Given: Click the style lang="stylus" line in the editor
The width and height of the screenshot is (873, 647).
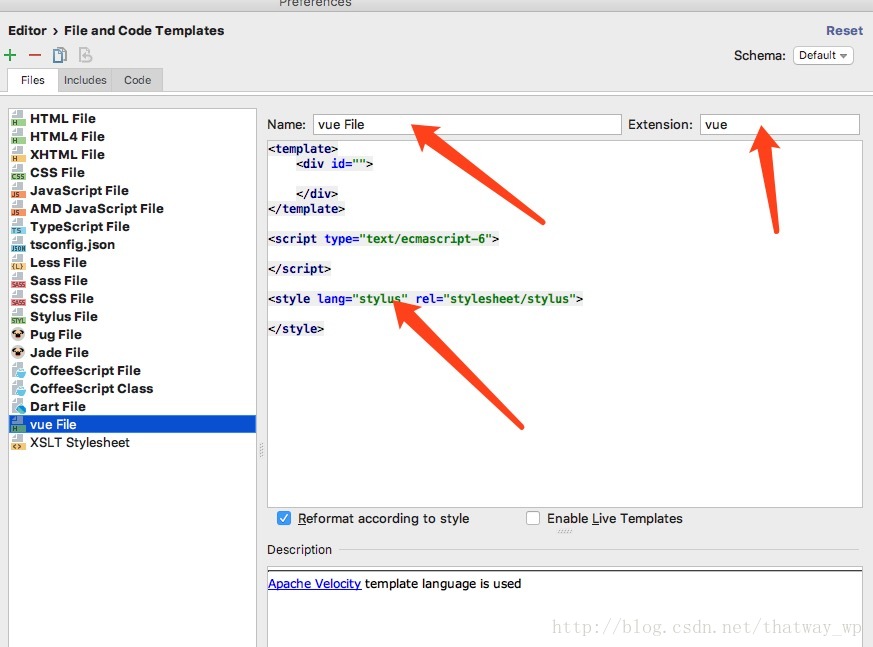Looking at the screenshot, I should [x=425, y=299].
